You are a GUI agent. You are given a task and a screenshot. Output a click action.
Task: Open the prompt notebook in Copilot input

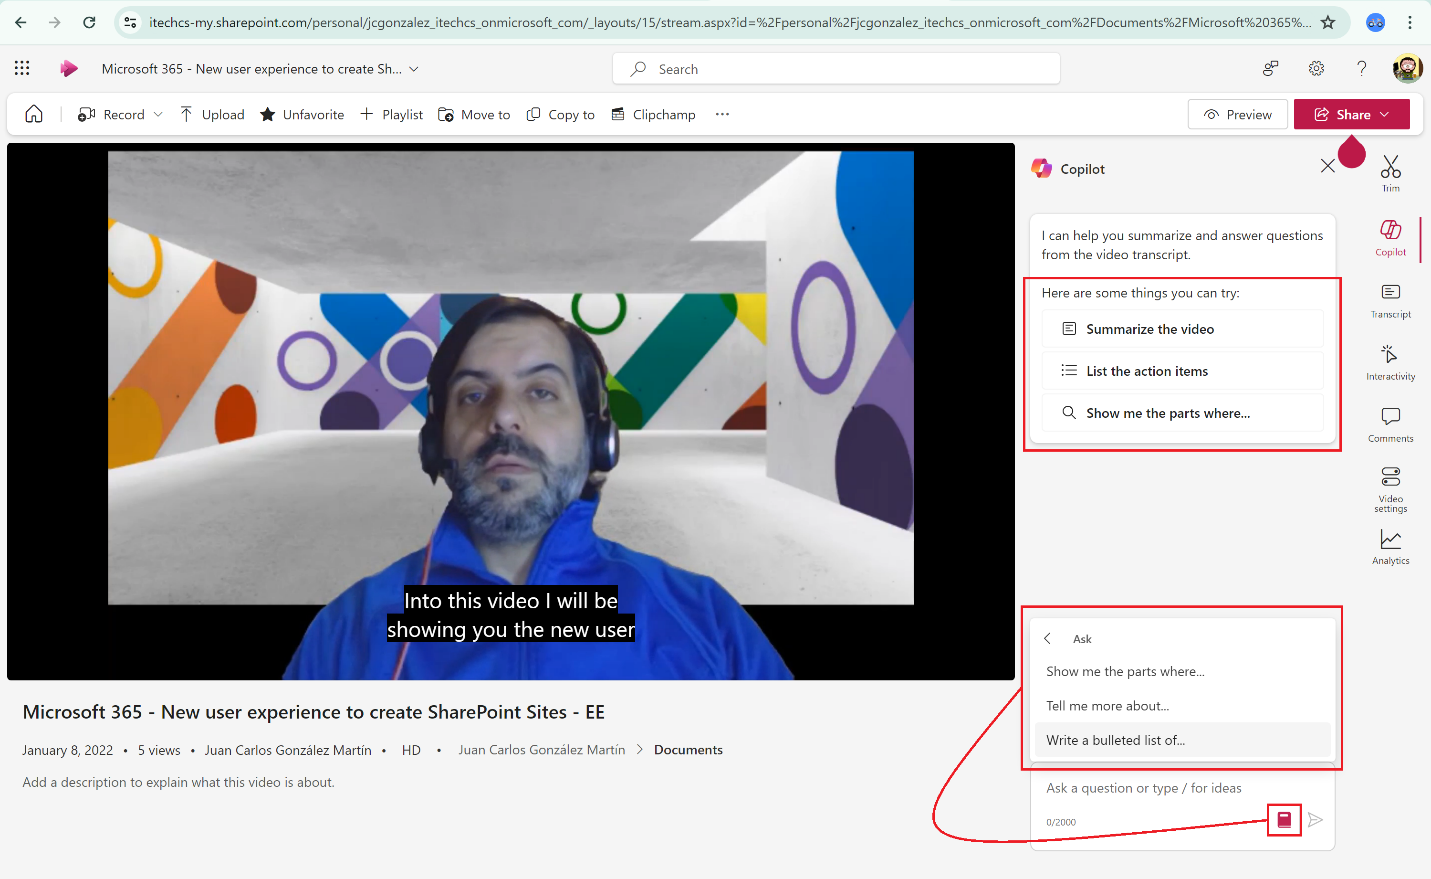coord(1284,819)
